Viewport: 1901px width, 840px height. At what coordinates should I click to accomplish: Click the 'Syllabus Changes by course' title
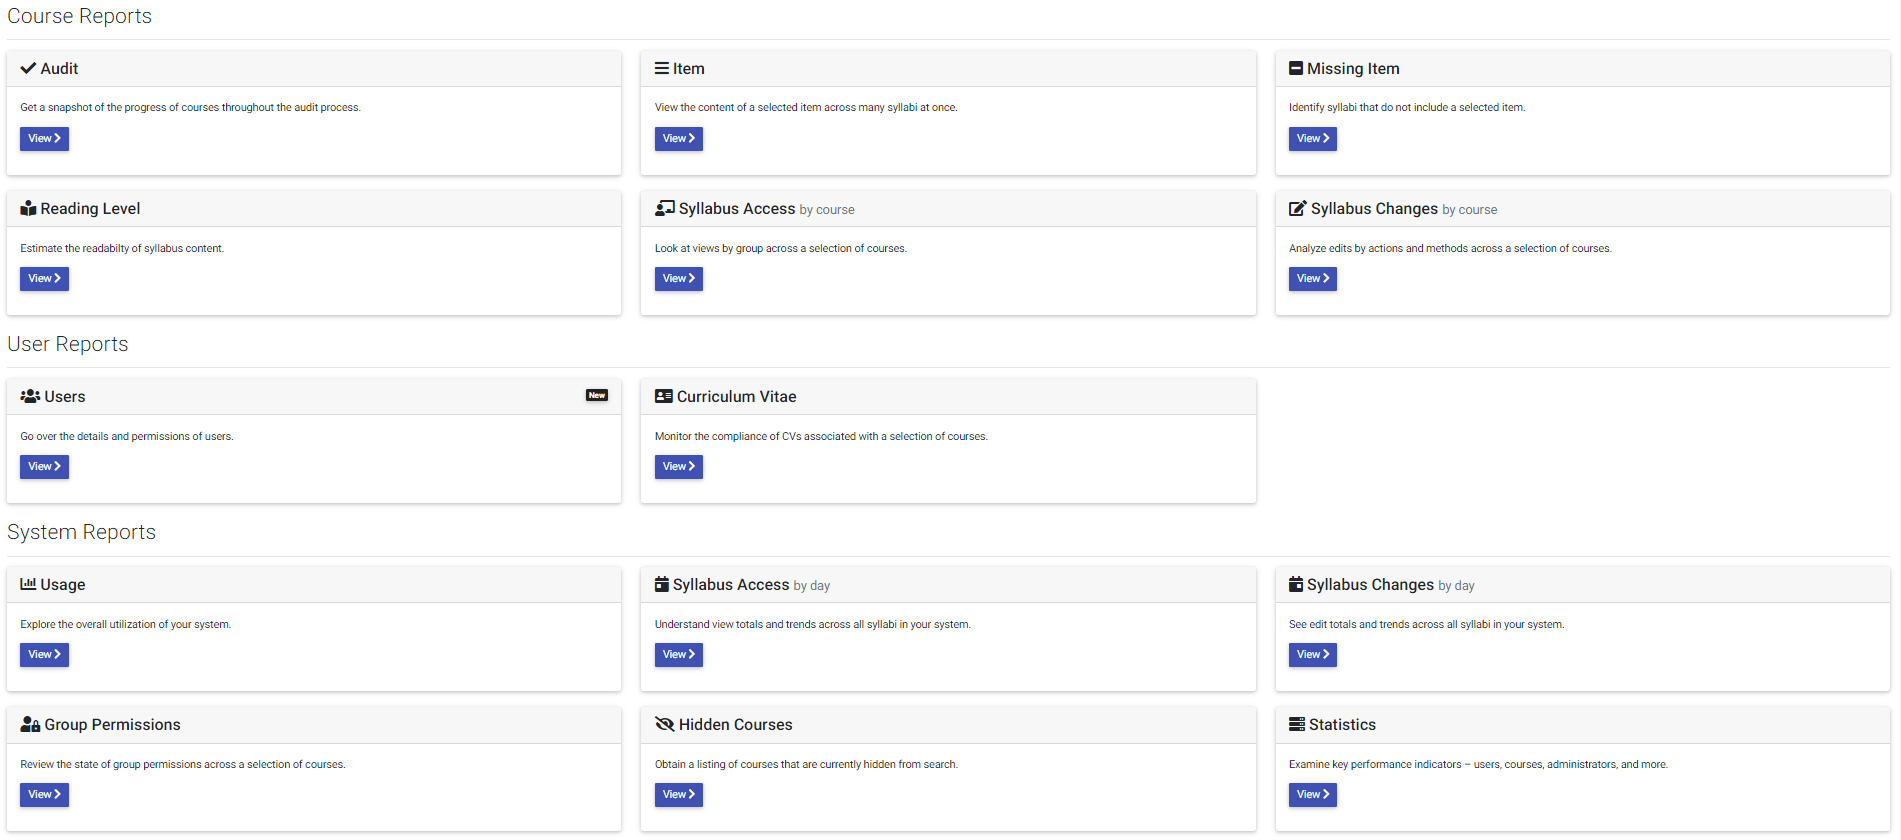(1404, 209)
